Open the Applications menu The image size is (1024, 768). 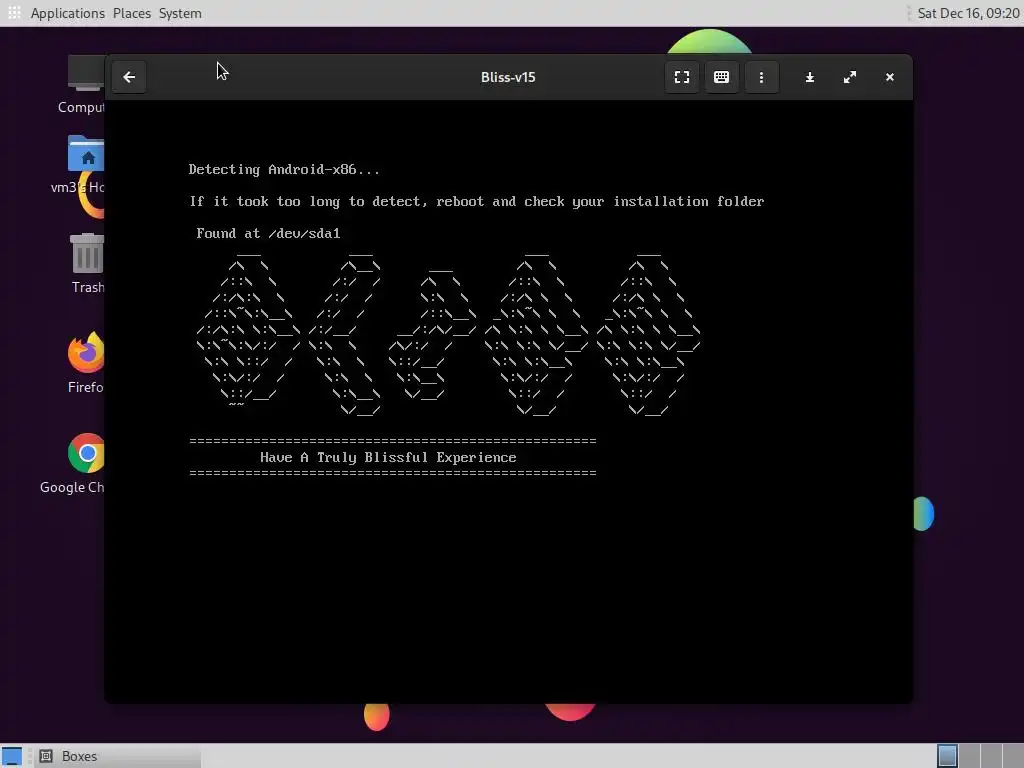pyautogui.click(x=67, y=13)
